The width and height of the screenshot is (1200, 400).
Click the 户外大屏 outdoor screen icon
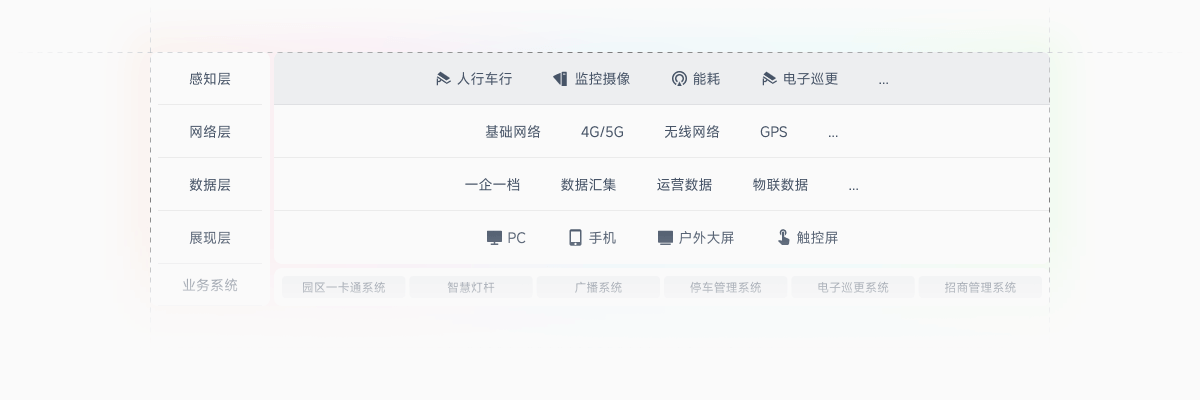665,238
